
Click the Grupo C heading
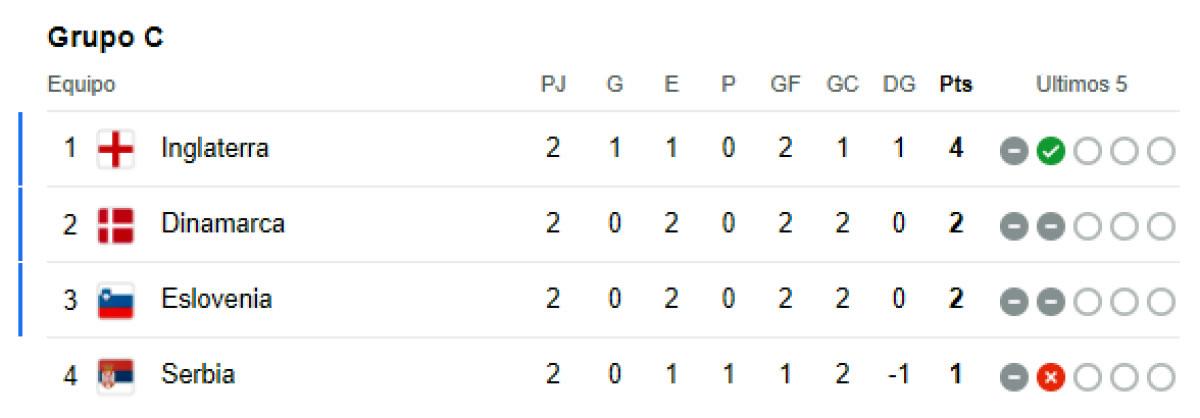tap(106, 38)
